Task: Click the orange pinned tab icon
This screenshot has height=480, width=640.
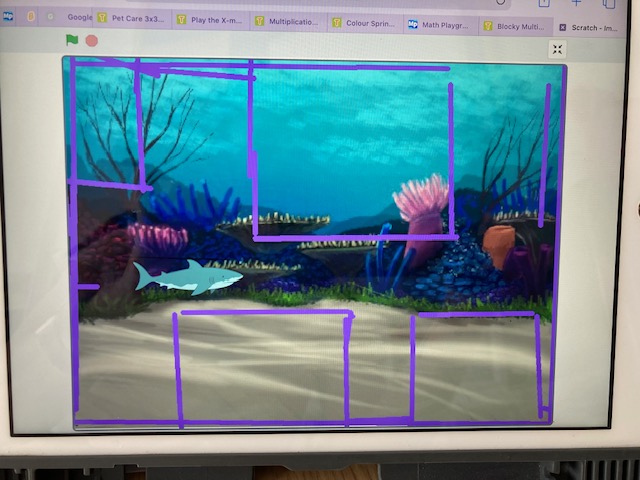Action: point(31,17)
